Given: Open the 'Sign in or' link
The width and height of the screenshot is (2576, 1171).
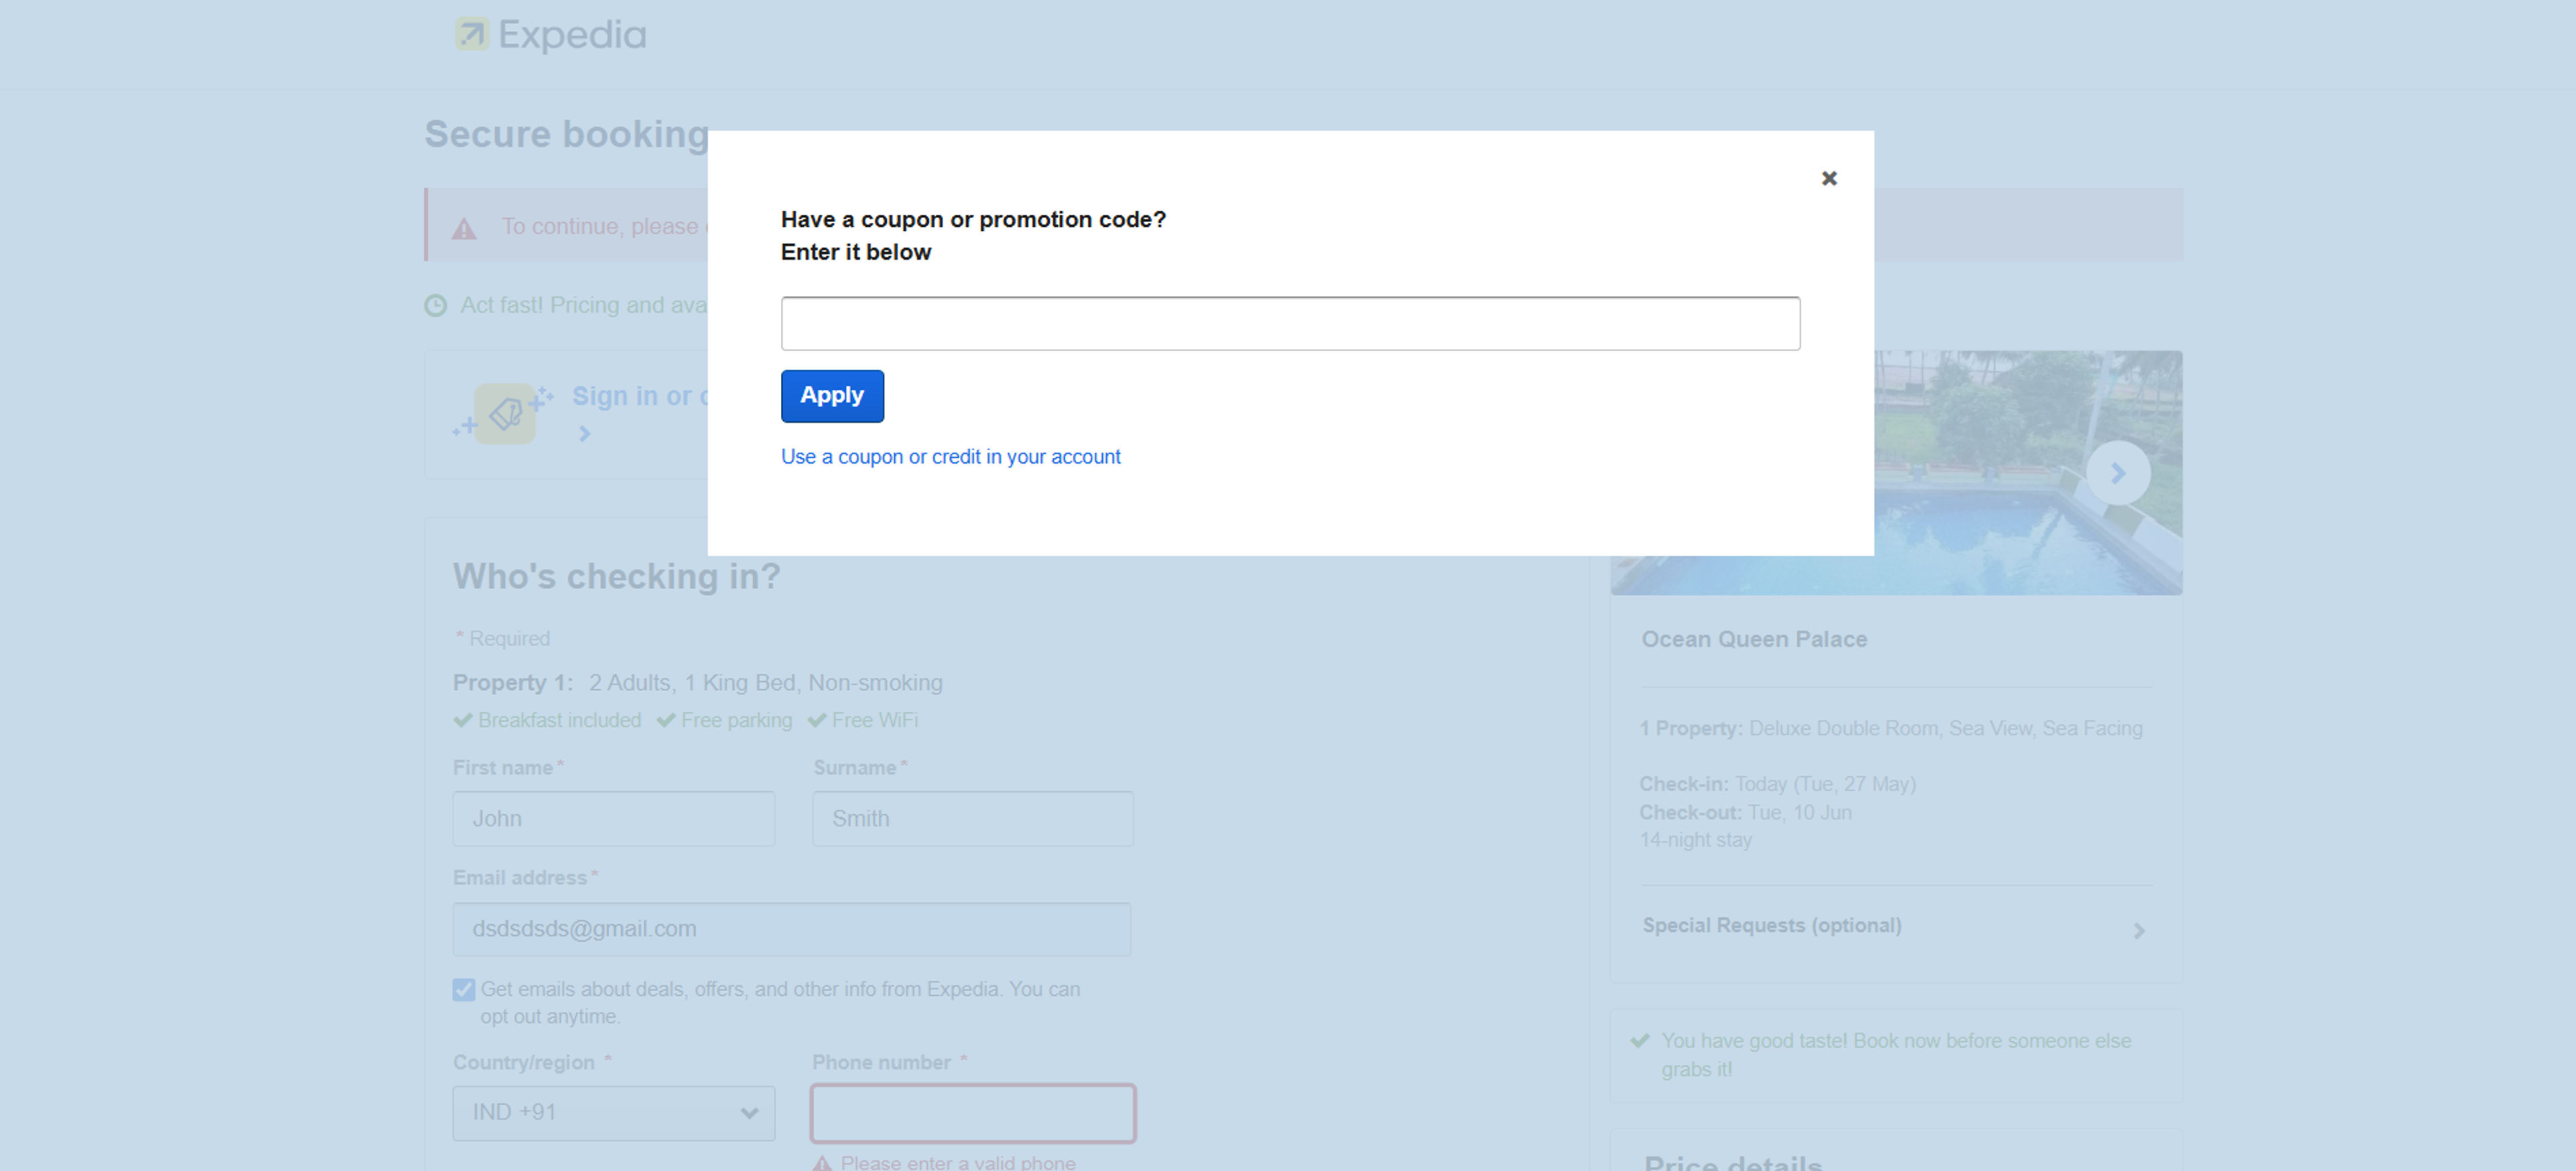Looking at the screenshot, I should [x=640, y=396].
